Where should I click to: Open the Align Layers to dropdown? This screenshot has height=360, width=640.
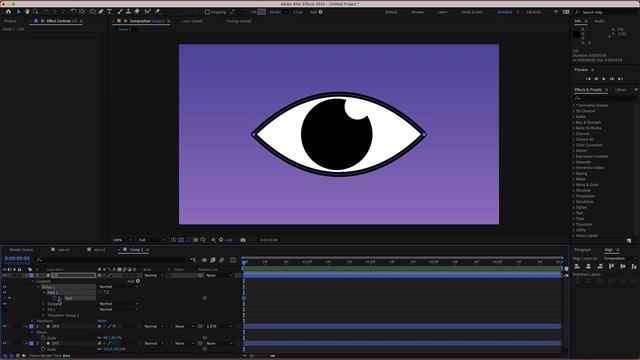click(619, 258)
